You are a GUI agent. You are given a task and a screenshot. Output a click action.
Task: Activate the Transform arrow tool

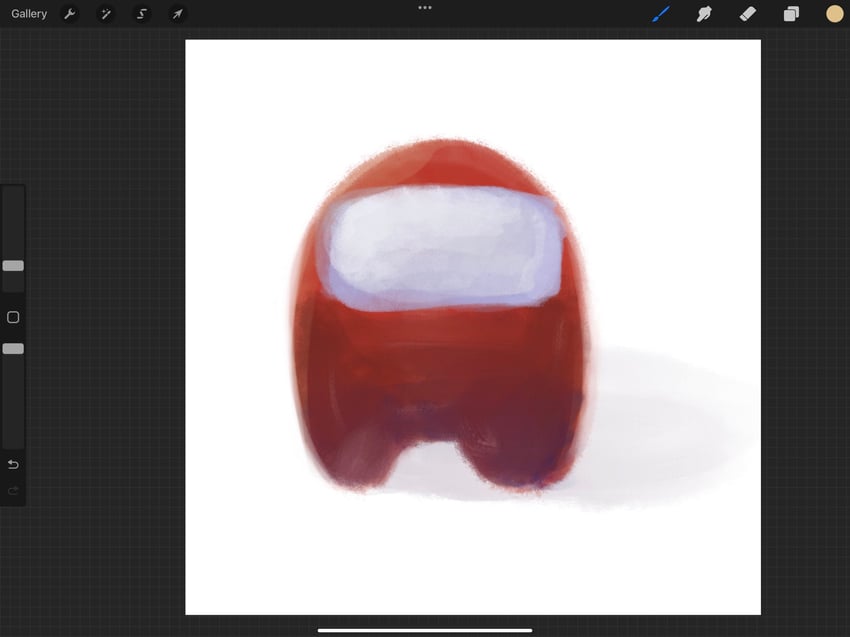coord(178,14)
